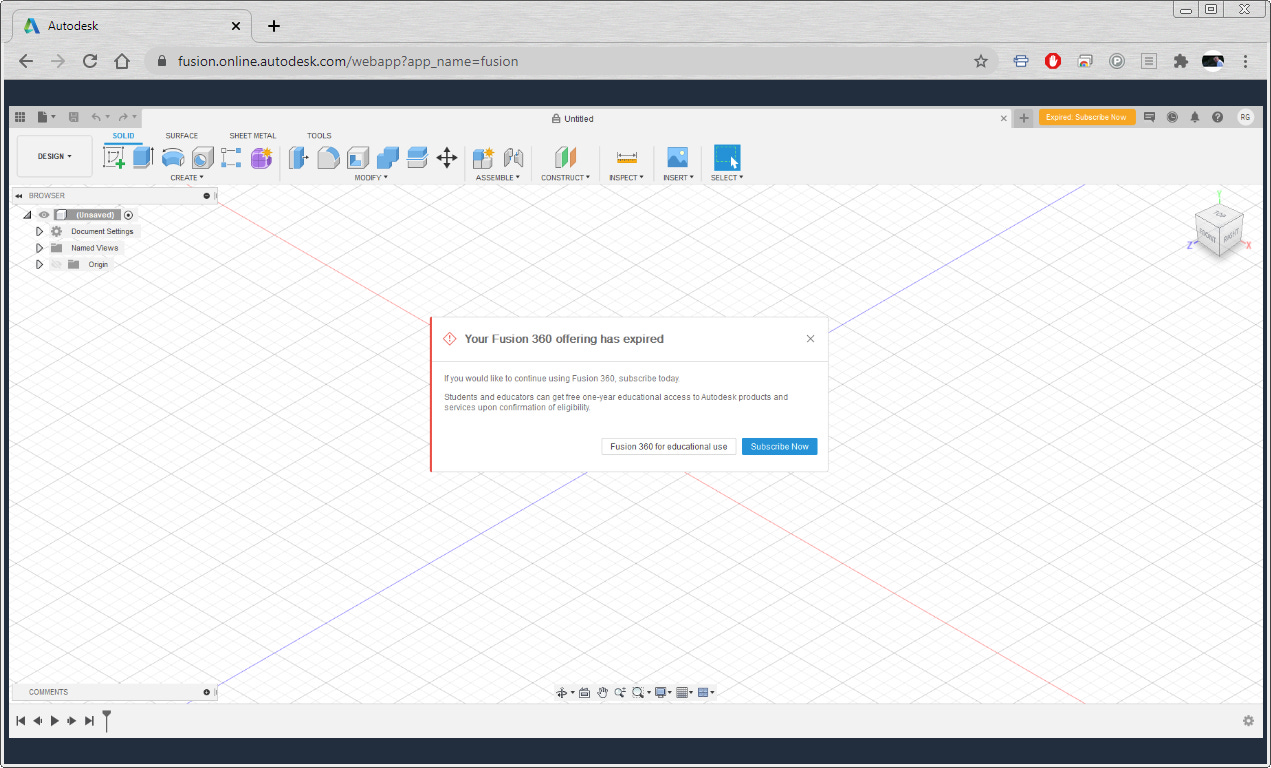Open the comments speech bubble icon

[x=1150, y=117]
